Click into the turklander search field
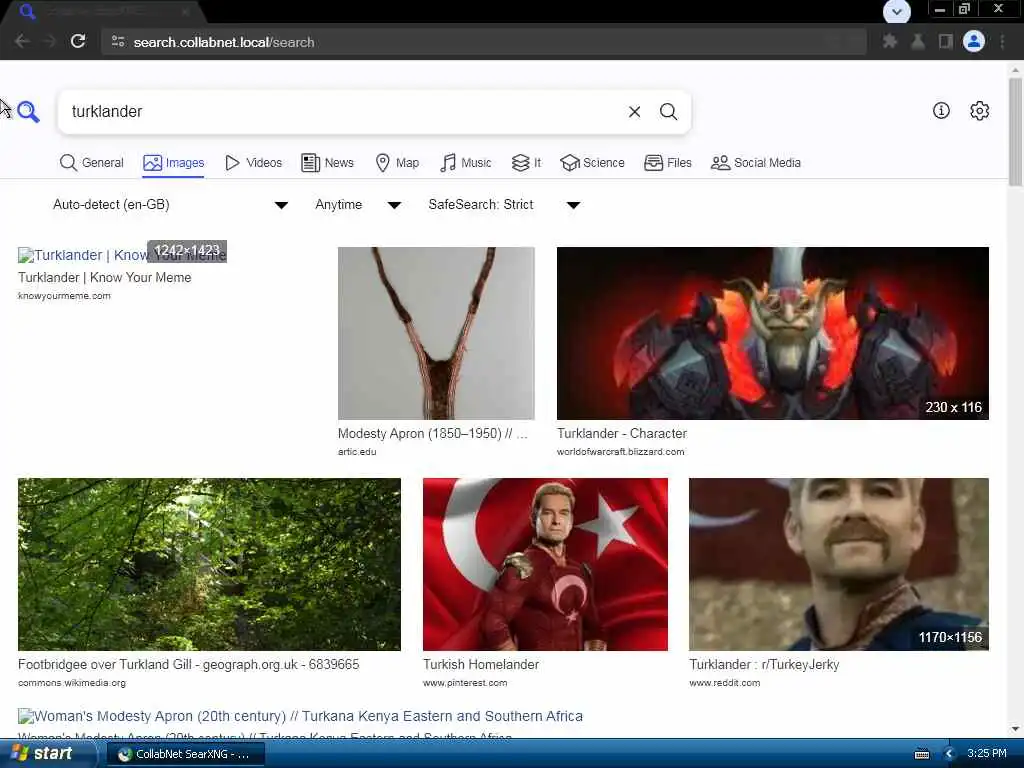Viewport: 1024px width, 768px height. pos(340,112)
